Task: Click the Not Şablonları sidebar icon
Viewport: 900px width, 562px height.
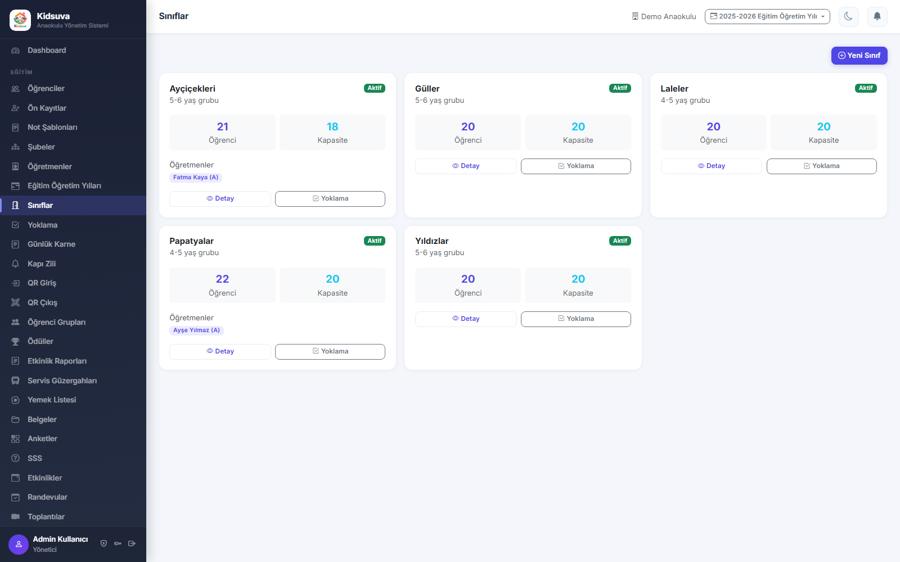Action: pos(15,127)
